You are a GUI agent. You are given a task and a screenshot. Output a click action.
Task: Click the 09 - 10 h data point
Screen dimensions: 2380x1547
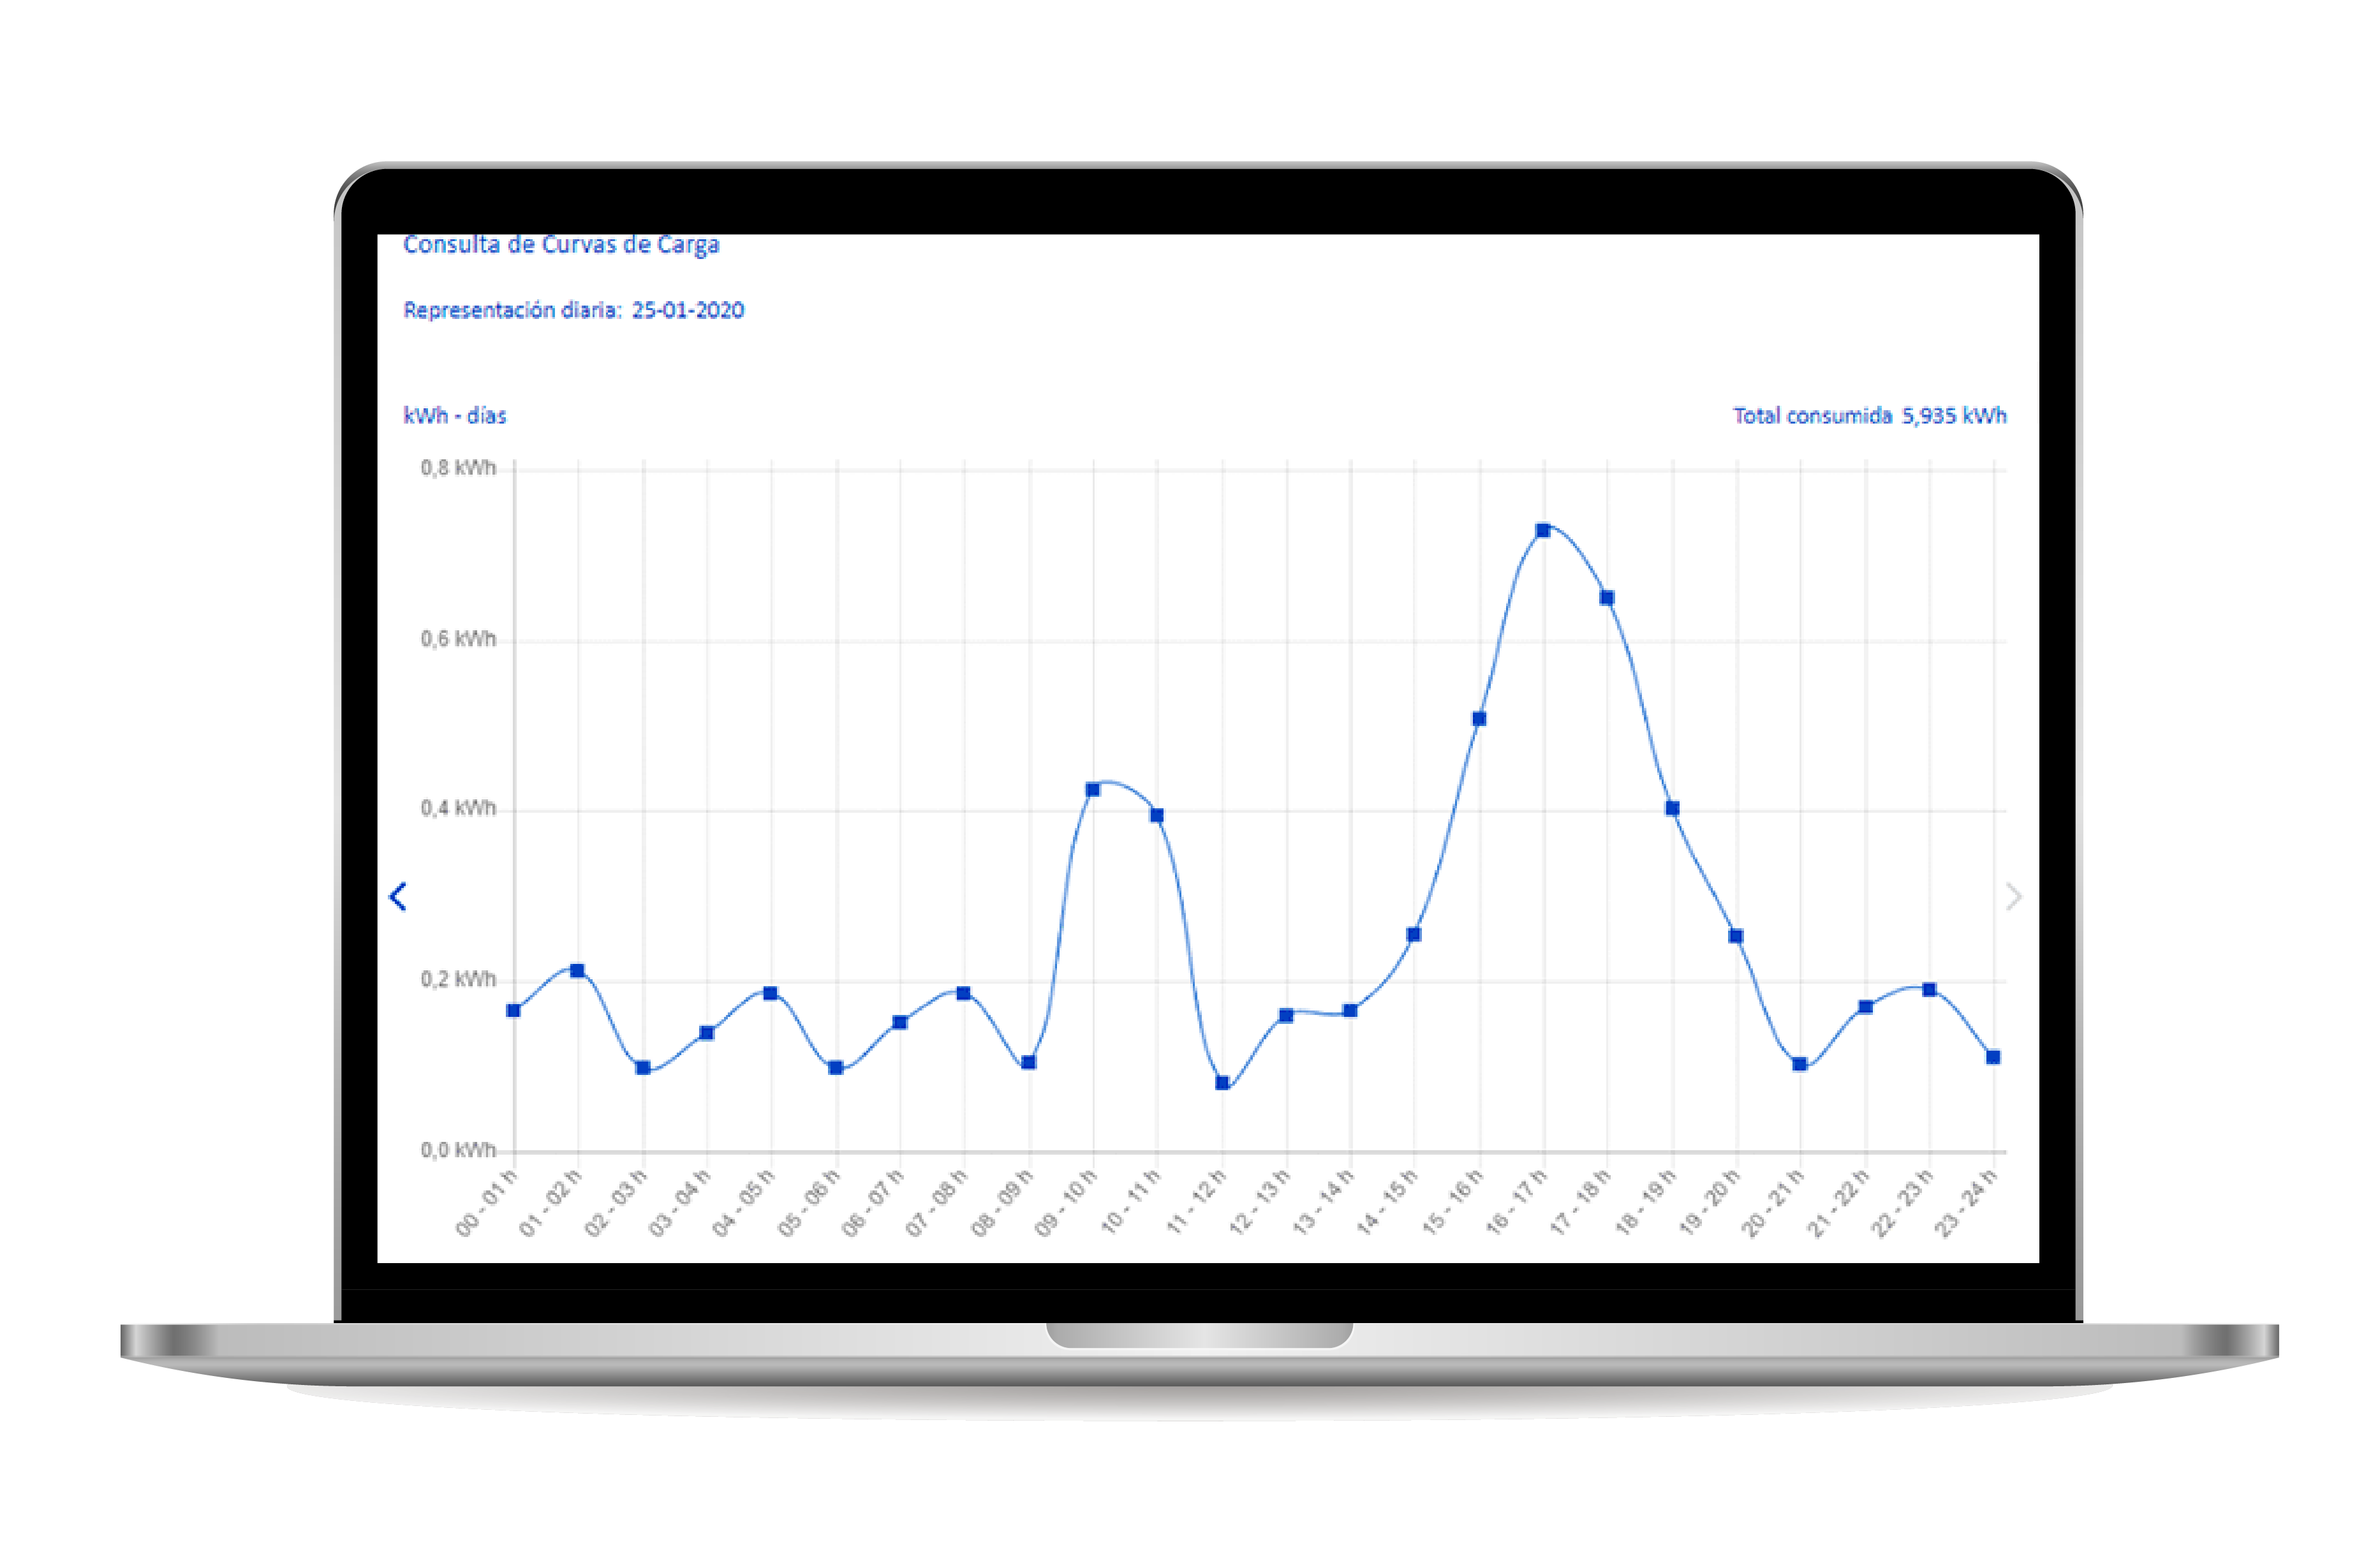click(x=1093, y=790)
